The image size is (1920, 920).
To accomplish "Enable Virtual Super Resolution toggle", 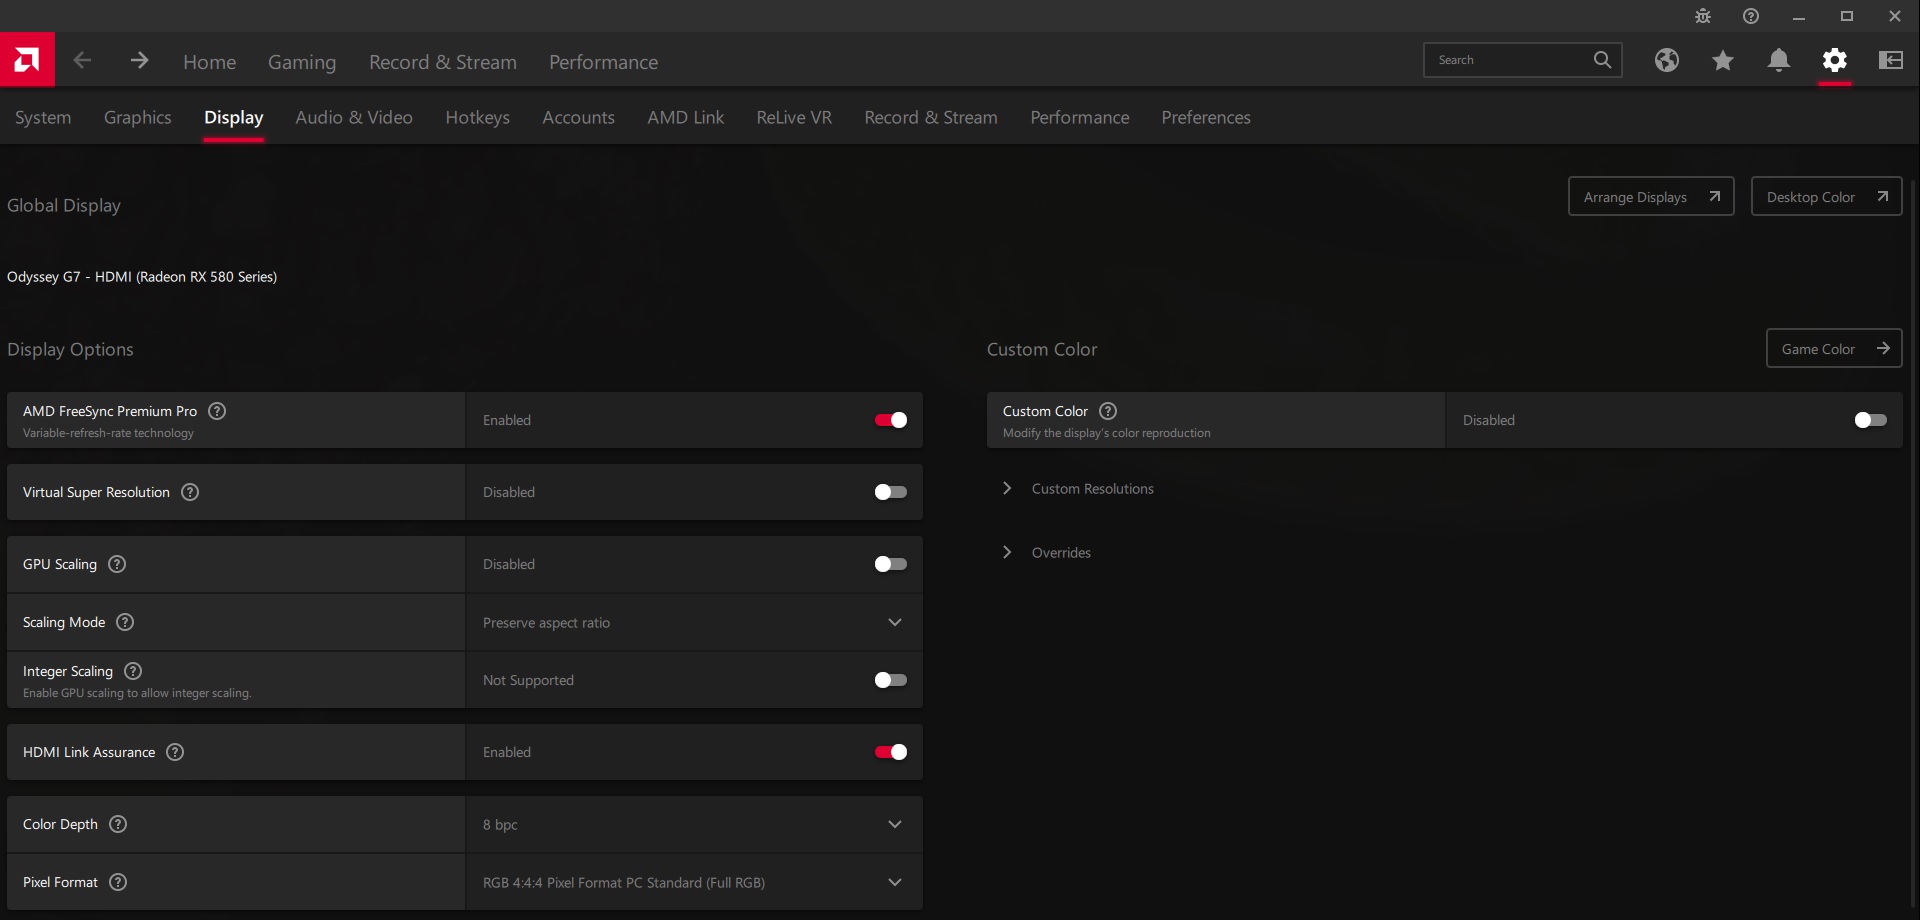I will point(891,492).
